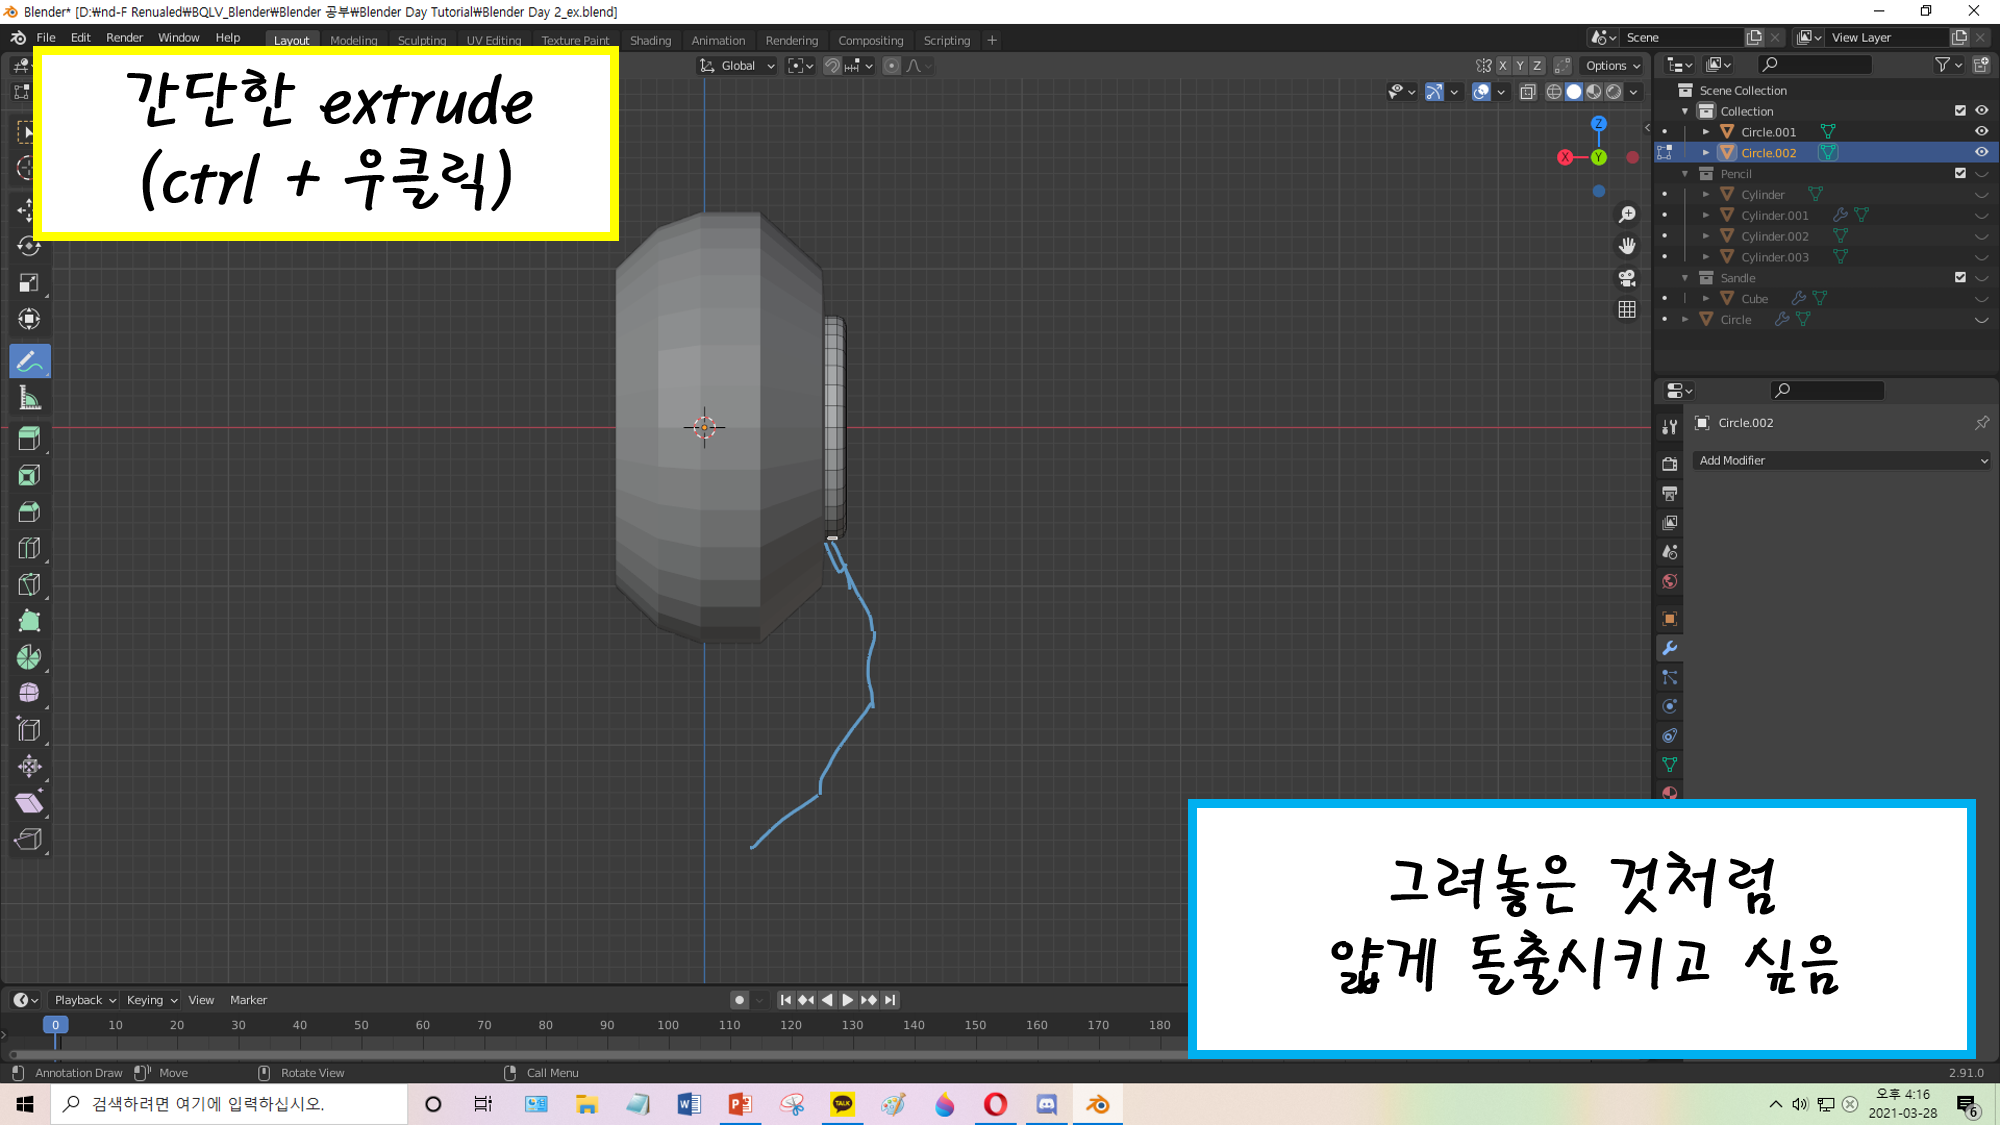Open the Global transform orientation dropdown

click(x=737, y=66)
